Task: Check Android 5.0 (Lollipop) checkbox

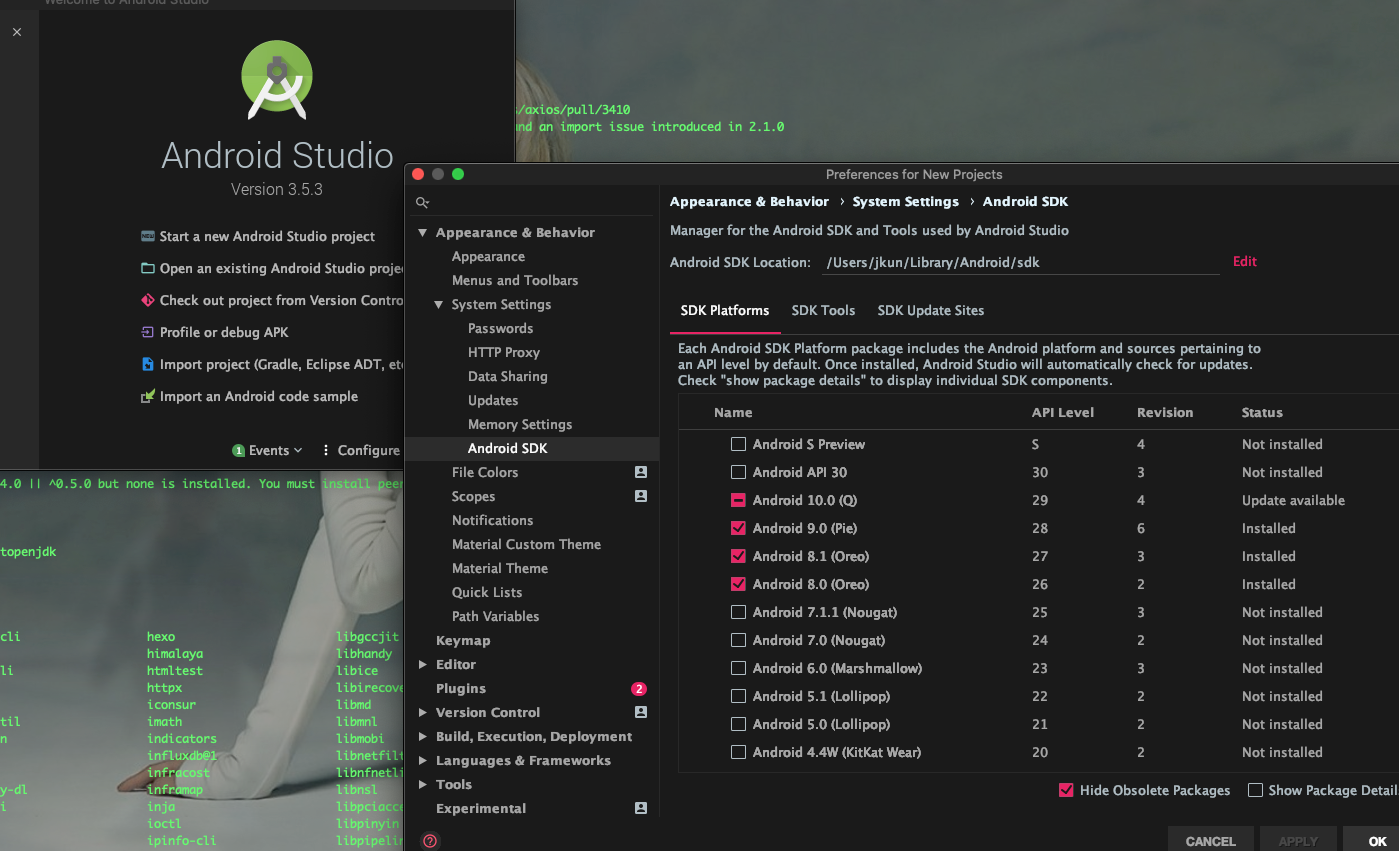Action: tap(738, 724)
